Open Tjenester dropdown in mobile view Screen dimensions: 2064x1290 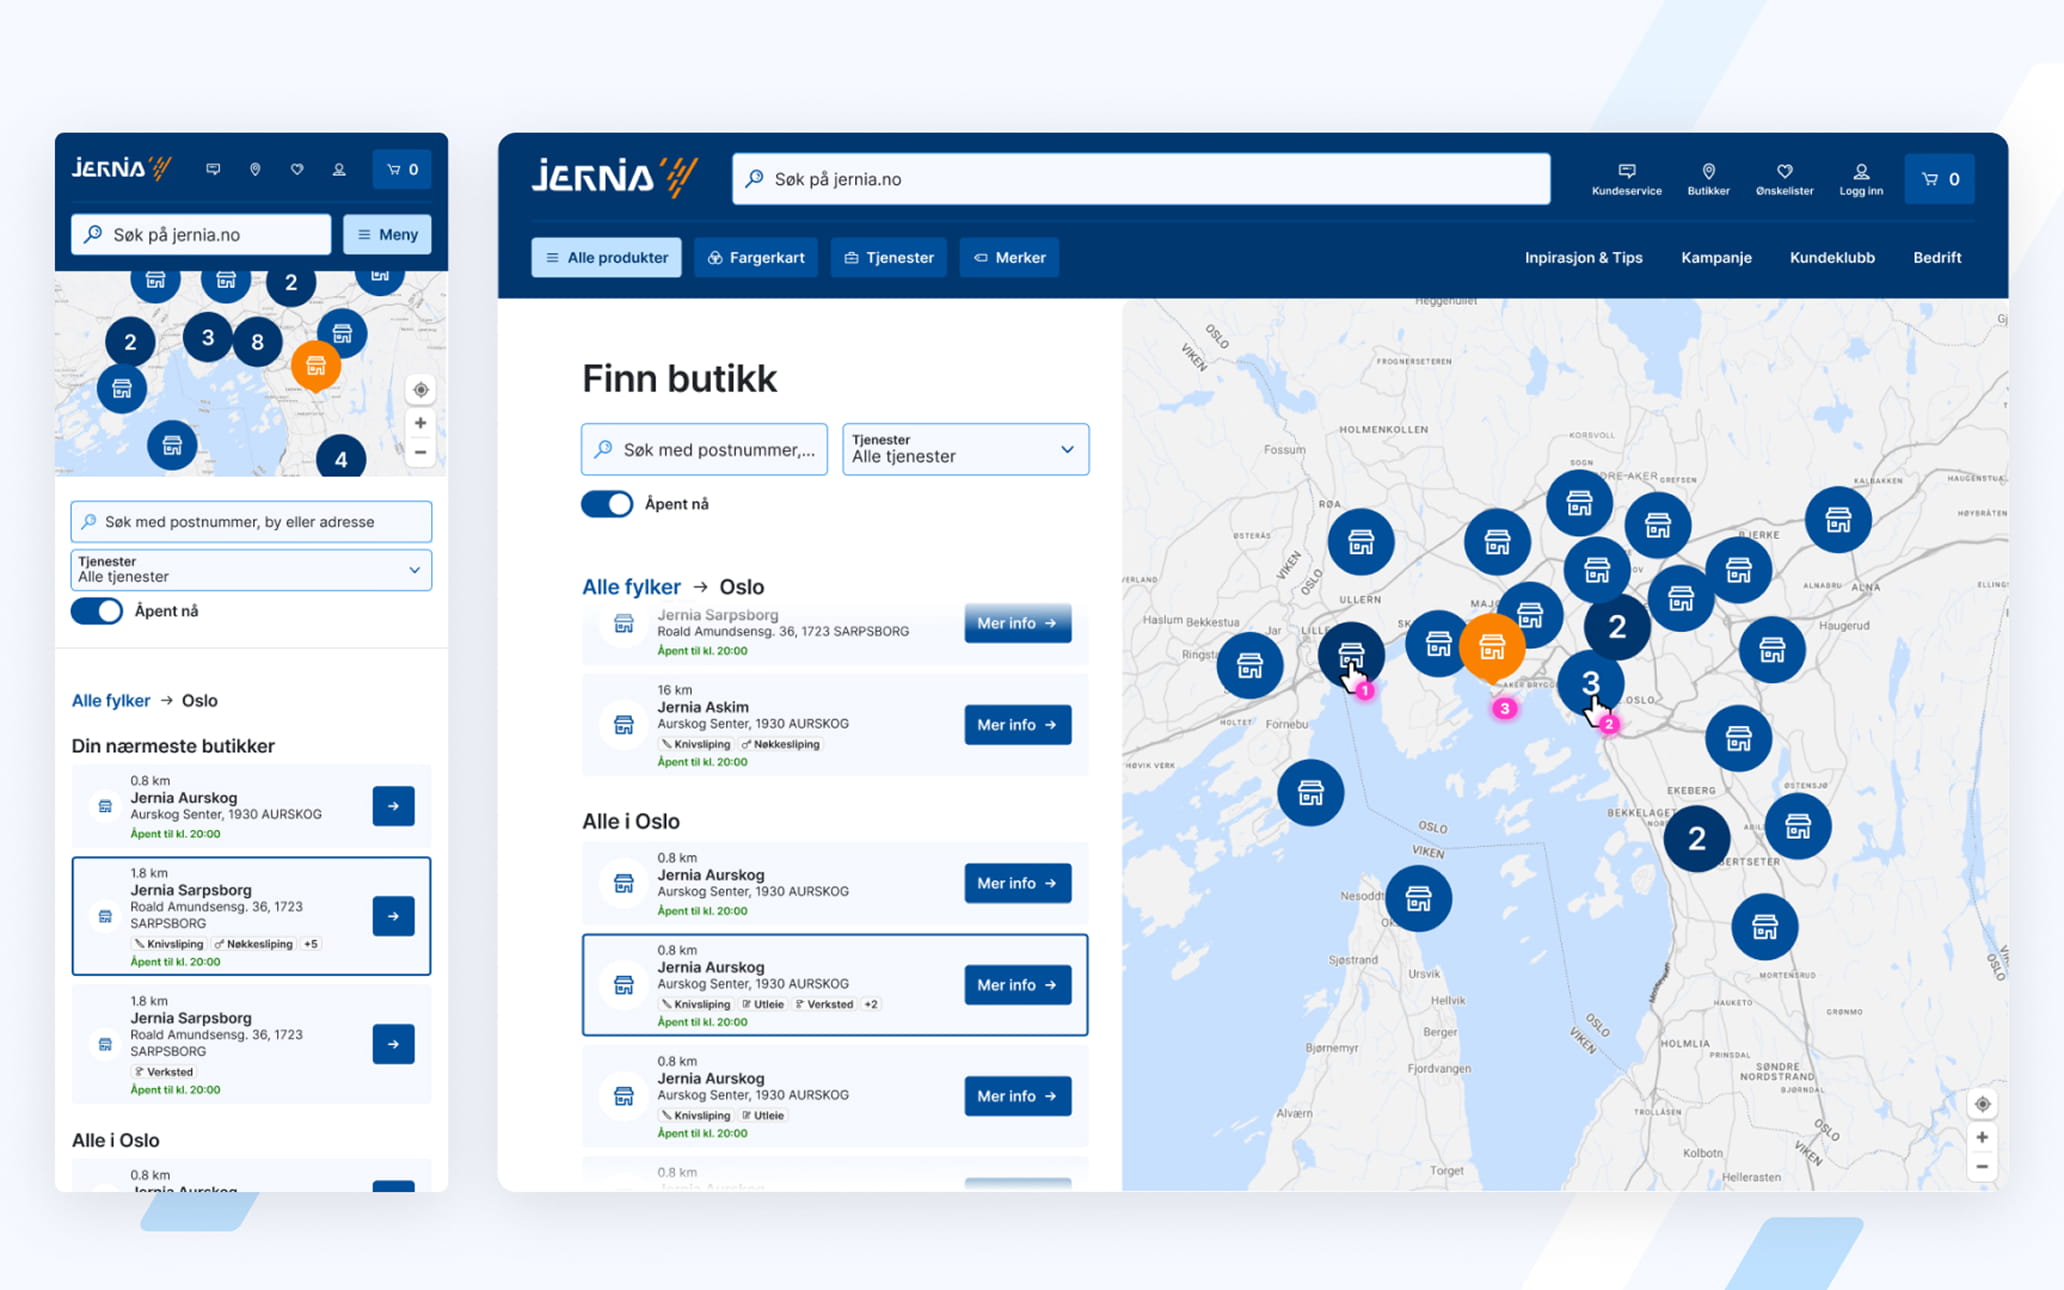[251, 570]
